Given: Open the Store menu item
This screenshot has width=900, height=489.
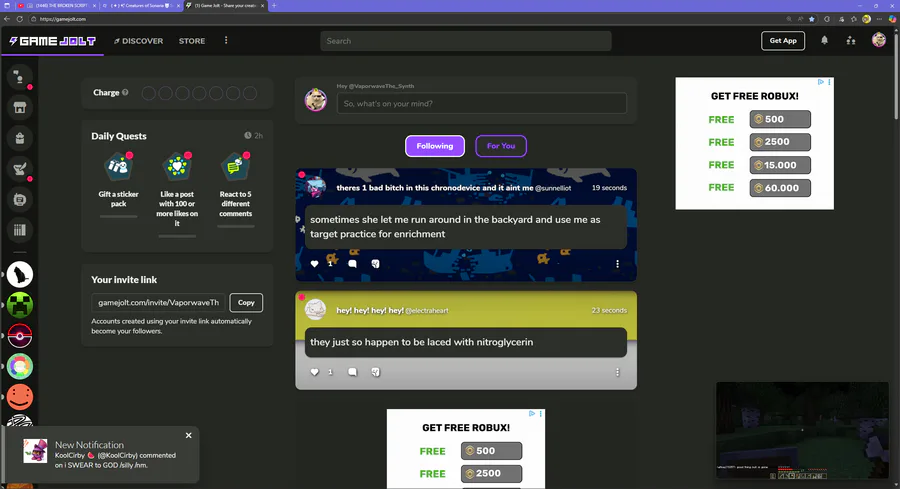Looking at the screenshot, I should [192, 41].
